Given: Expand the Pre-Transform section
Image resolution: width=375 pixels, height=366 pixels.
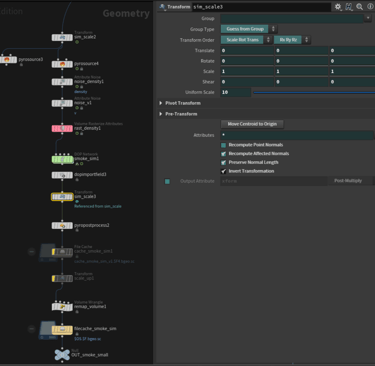Looking at the screenshot, I should tap(161, 114).
